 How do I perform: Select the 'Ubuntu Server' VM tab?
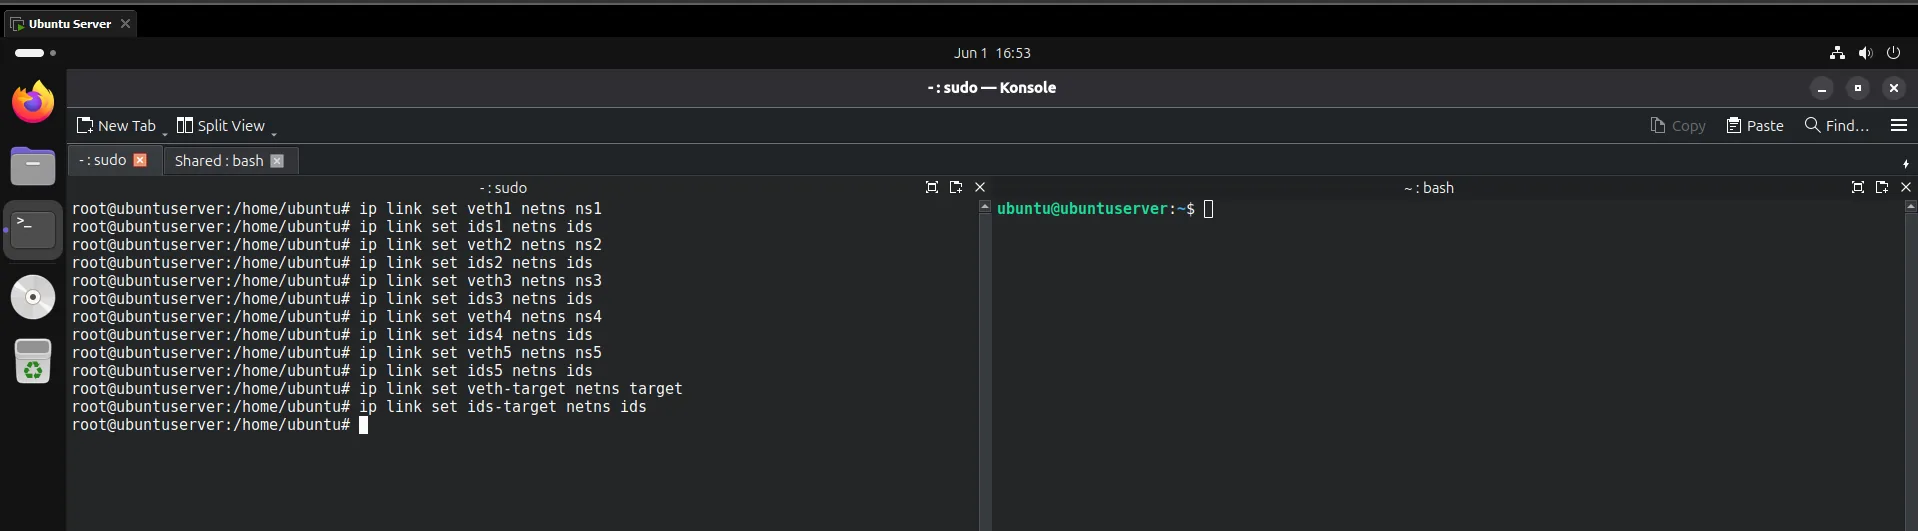(70, 24)
